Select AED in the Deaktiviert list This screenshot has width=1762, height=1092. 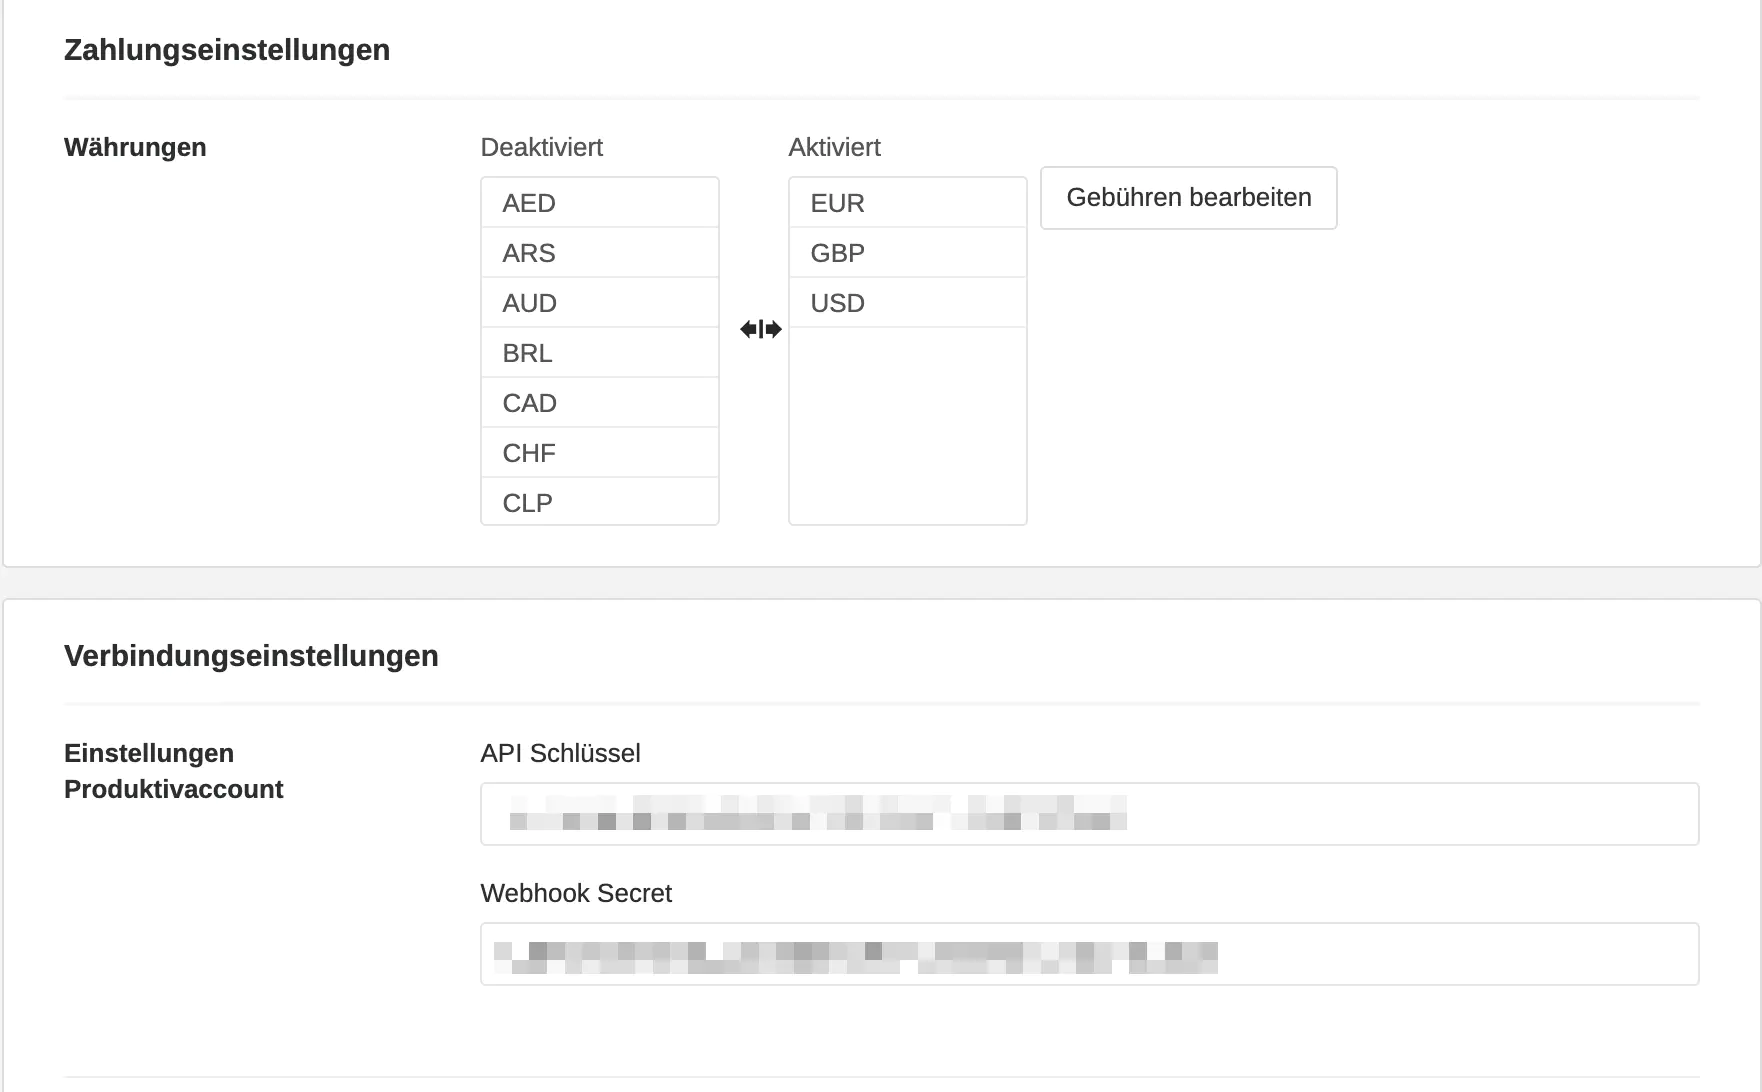pos(599,203)
